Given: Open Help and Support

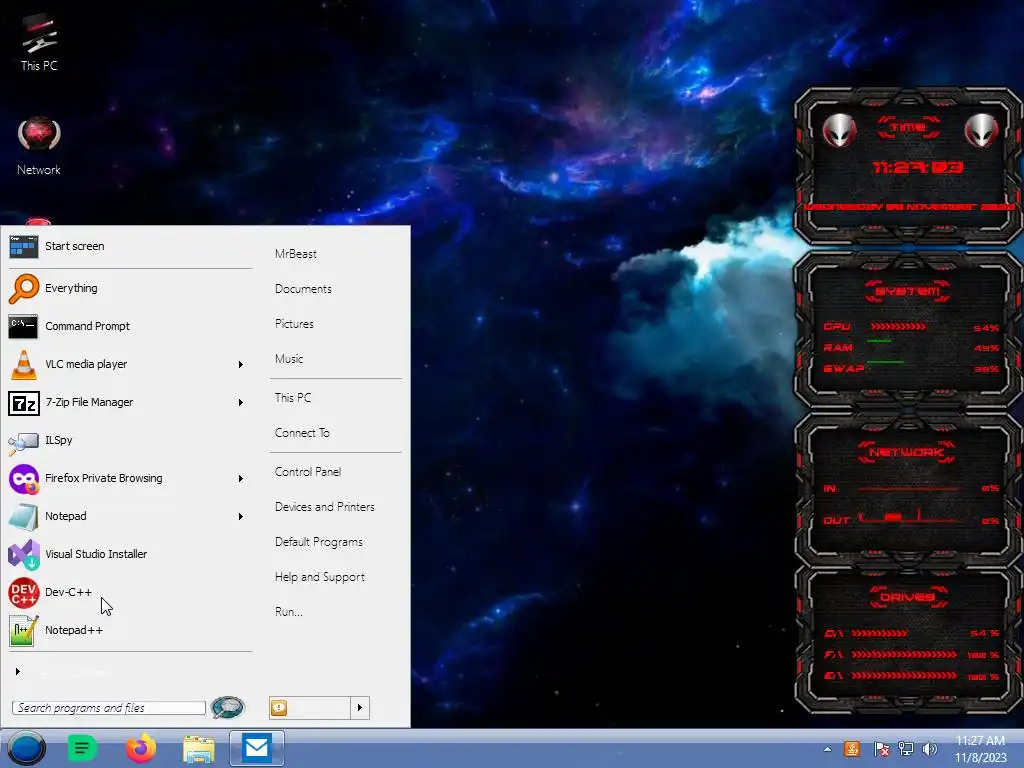Looking at the screenshot, I should tap(320, 577).
